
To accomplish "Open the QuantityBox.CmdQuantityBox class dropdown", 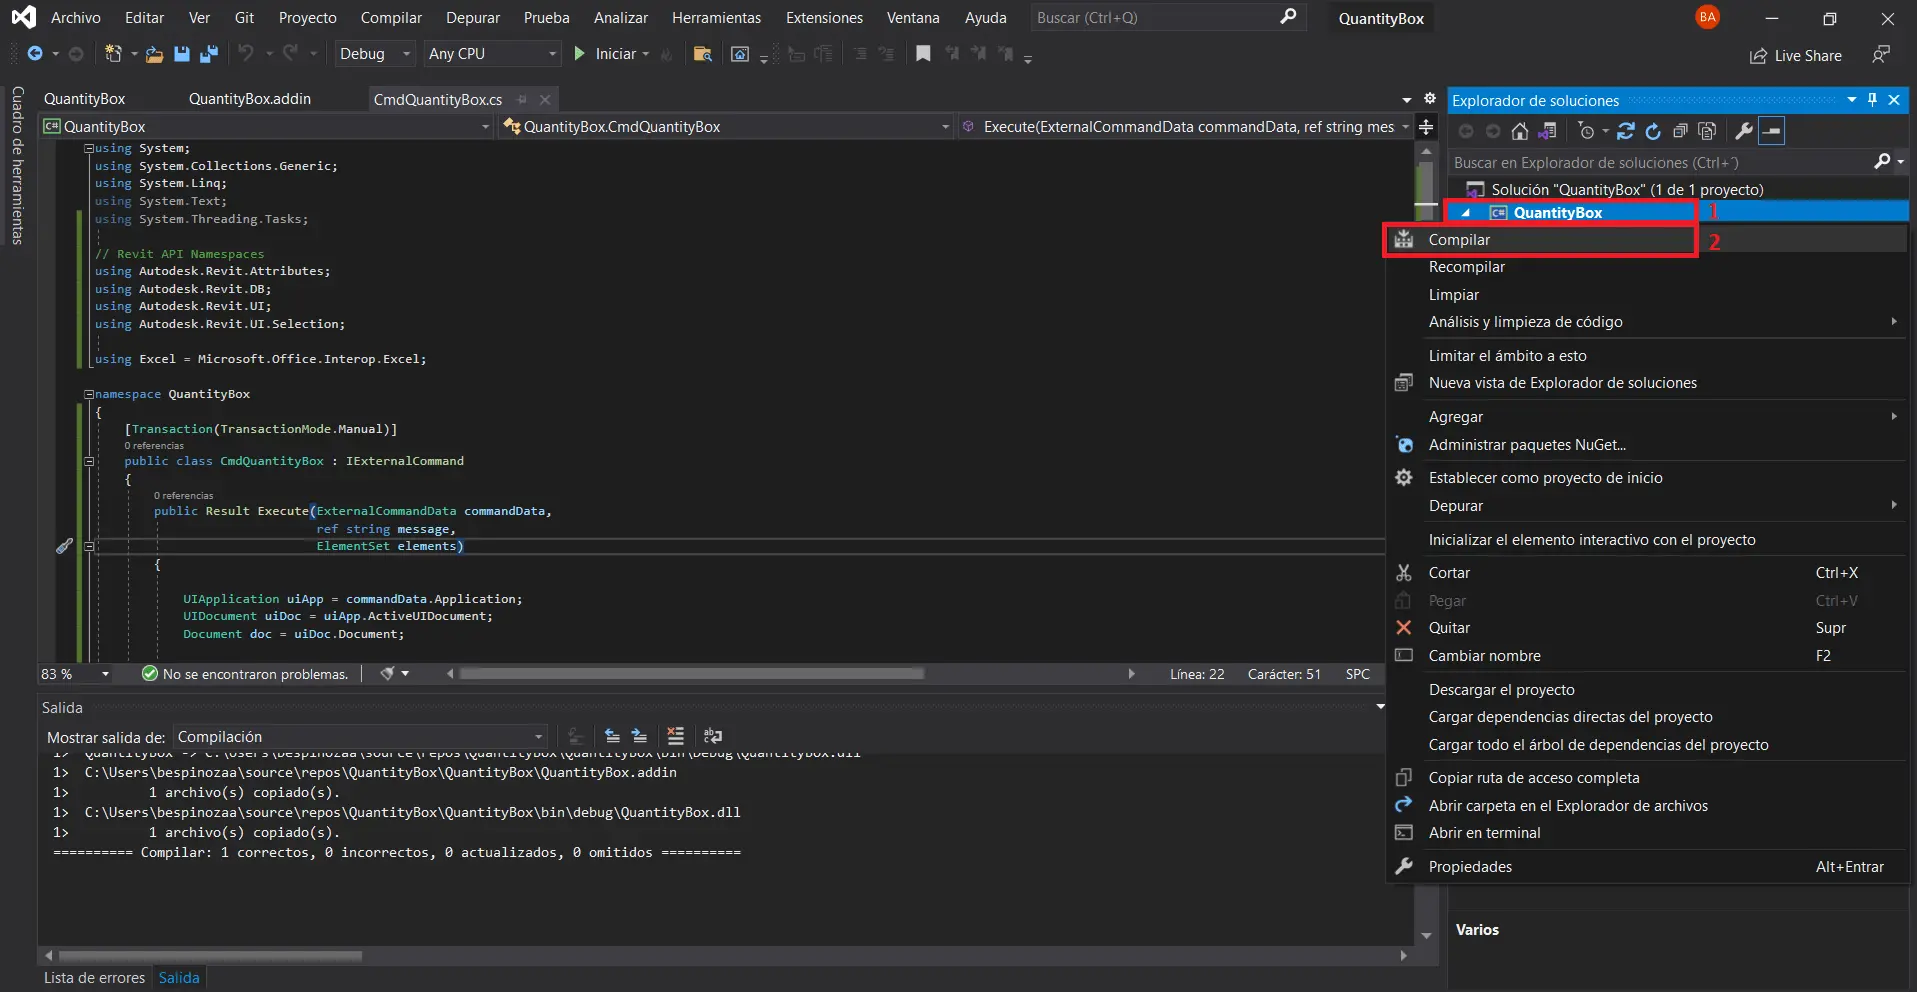I will pyautogui.click(x=726, y=127).
